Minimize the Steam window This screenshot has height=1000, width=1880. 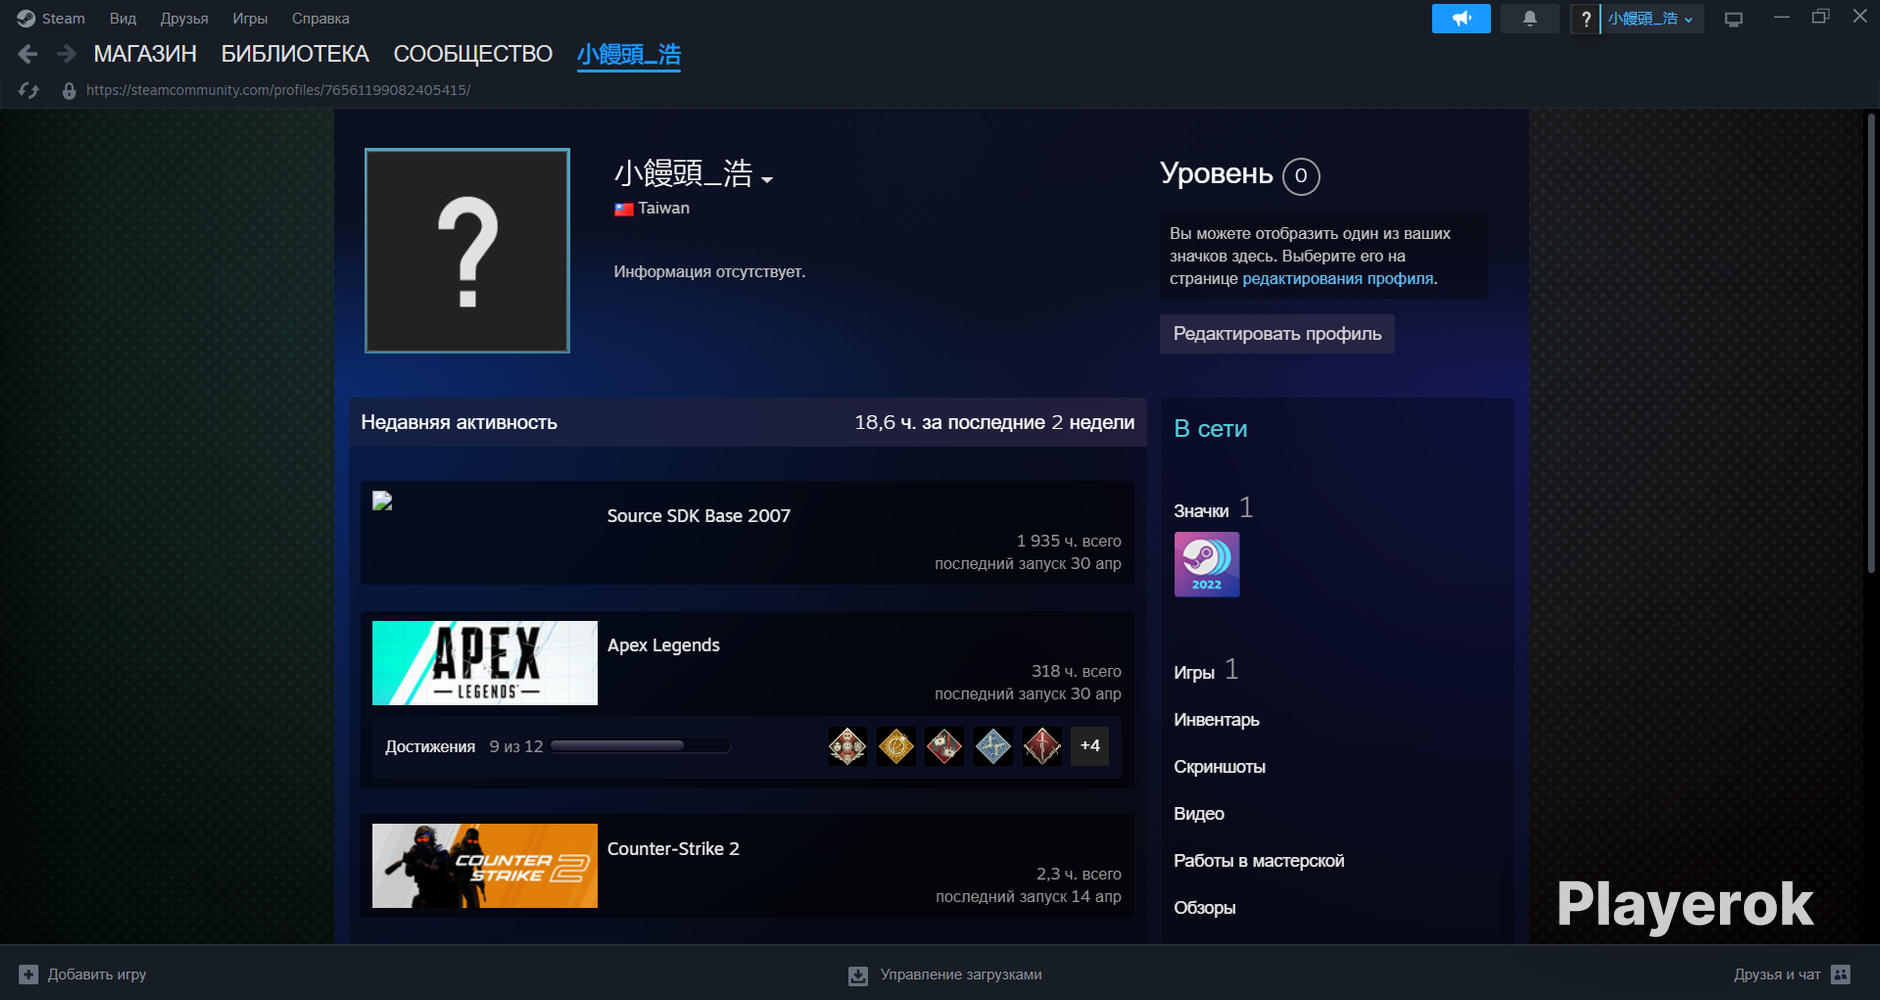[1781, 17]
